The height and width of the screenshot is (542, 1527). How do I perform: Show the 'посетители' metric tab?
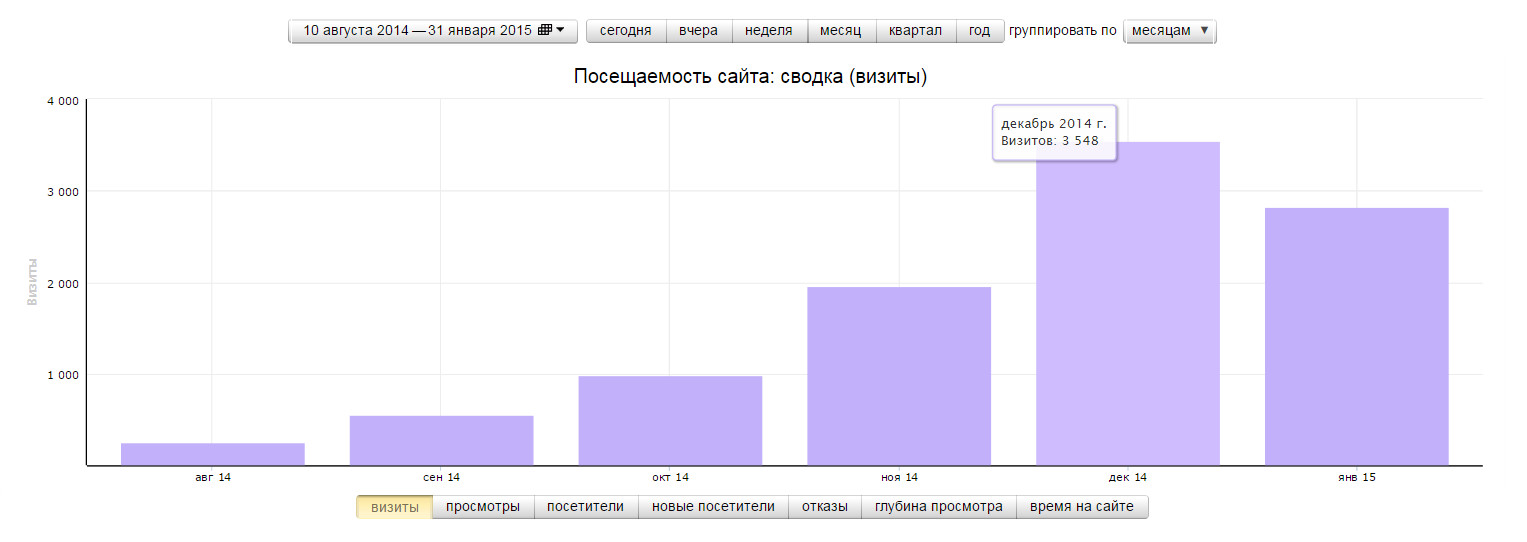coord(585,507)
